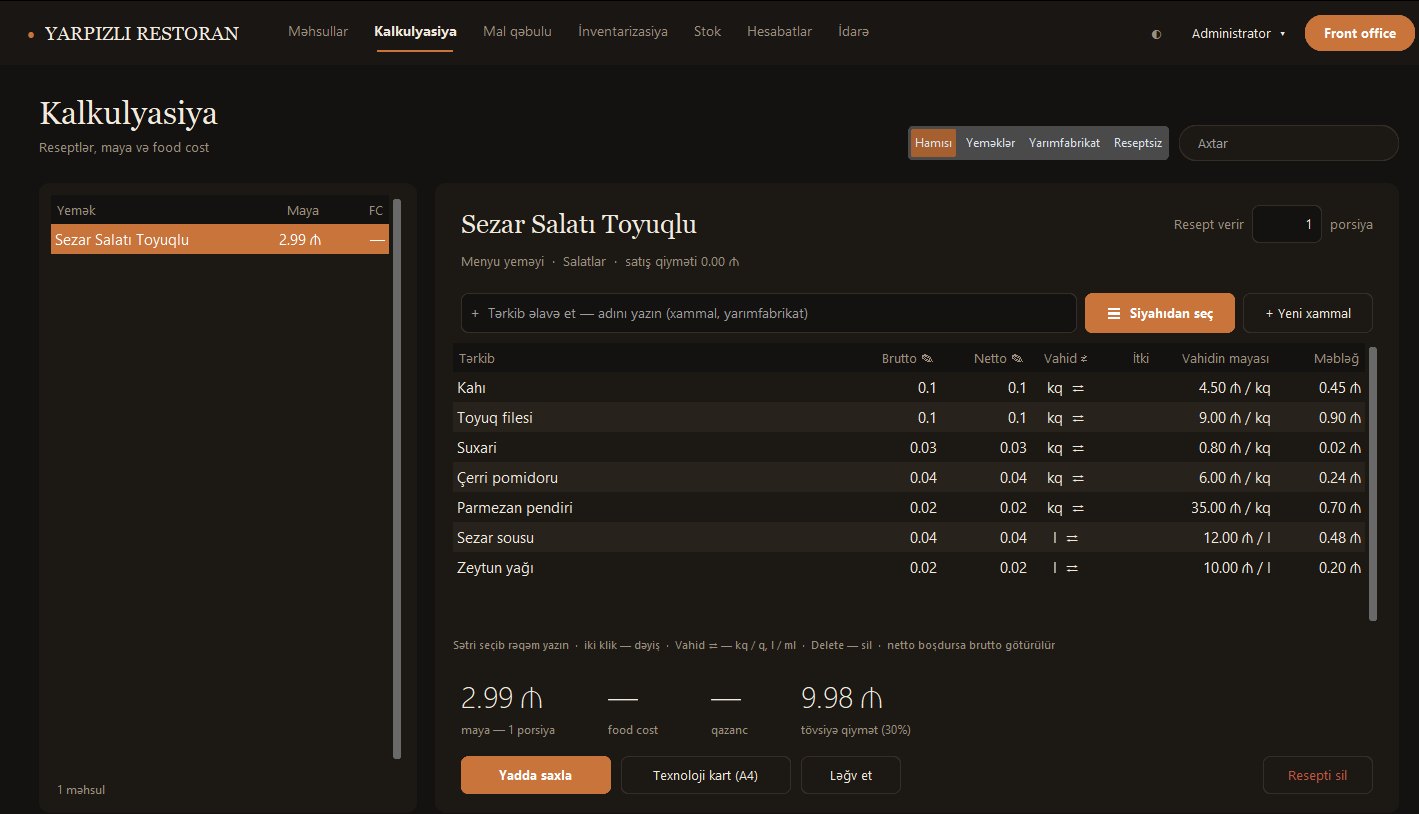1419x814 pixels.
Task: Add a new raw item with Yeni xammal
Action: 1308,313
